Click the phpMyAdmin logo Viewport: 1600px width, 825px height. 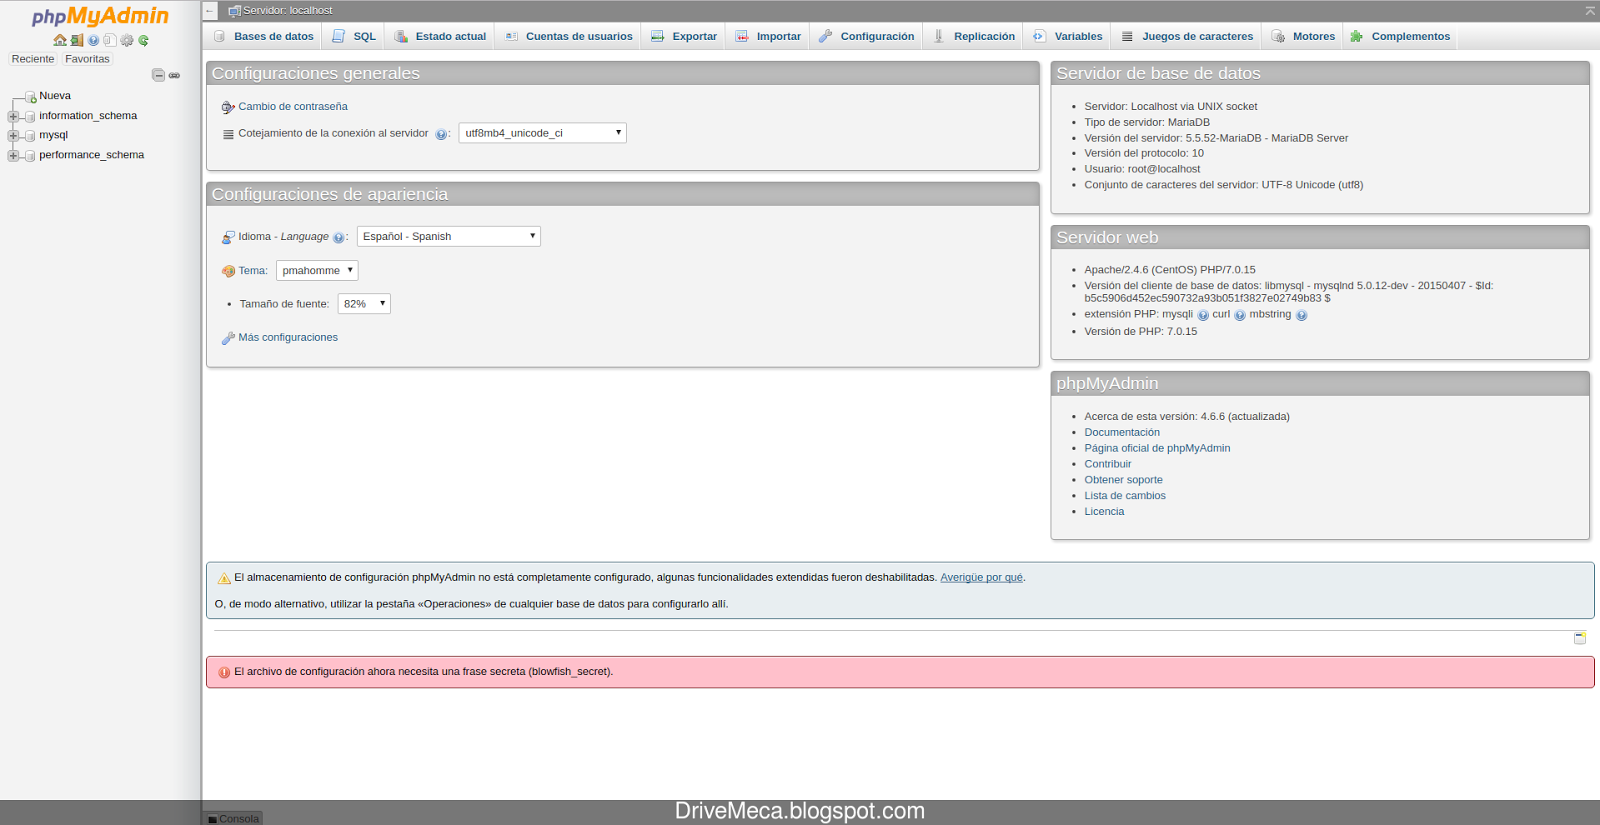pos(100,16)
